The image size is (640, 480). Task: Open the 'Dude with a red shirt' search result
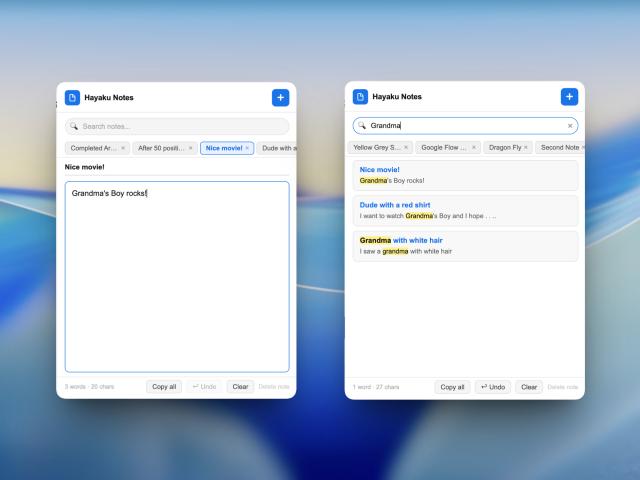(x=465, y=211)
